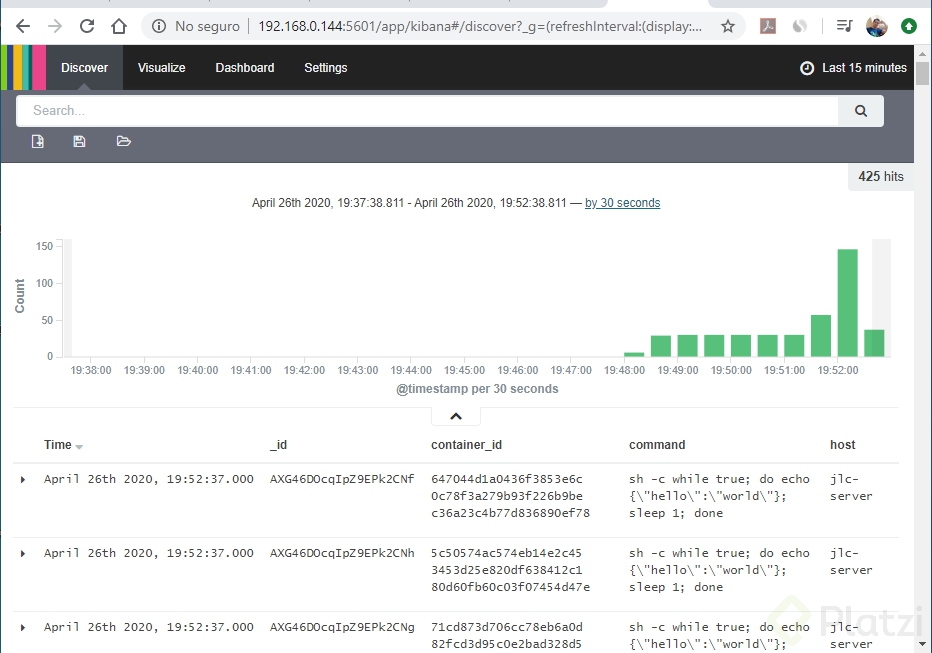Viewport: 932px width, 653px height.
Task: Open the Settings section
Action: click(325, 67)
